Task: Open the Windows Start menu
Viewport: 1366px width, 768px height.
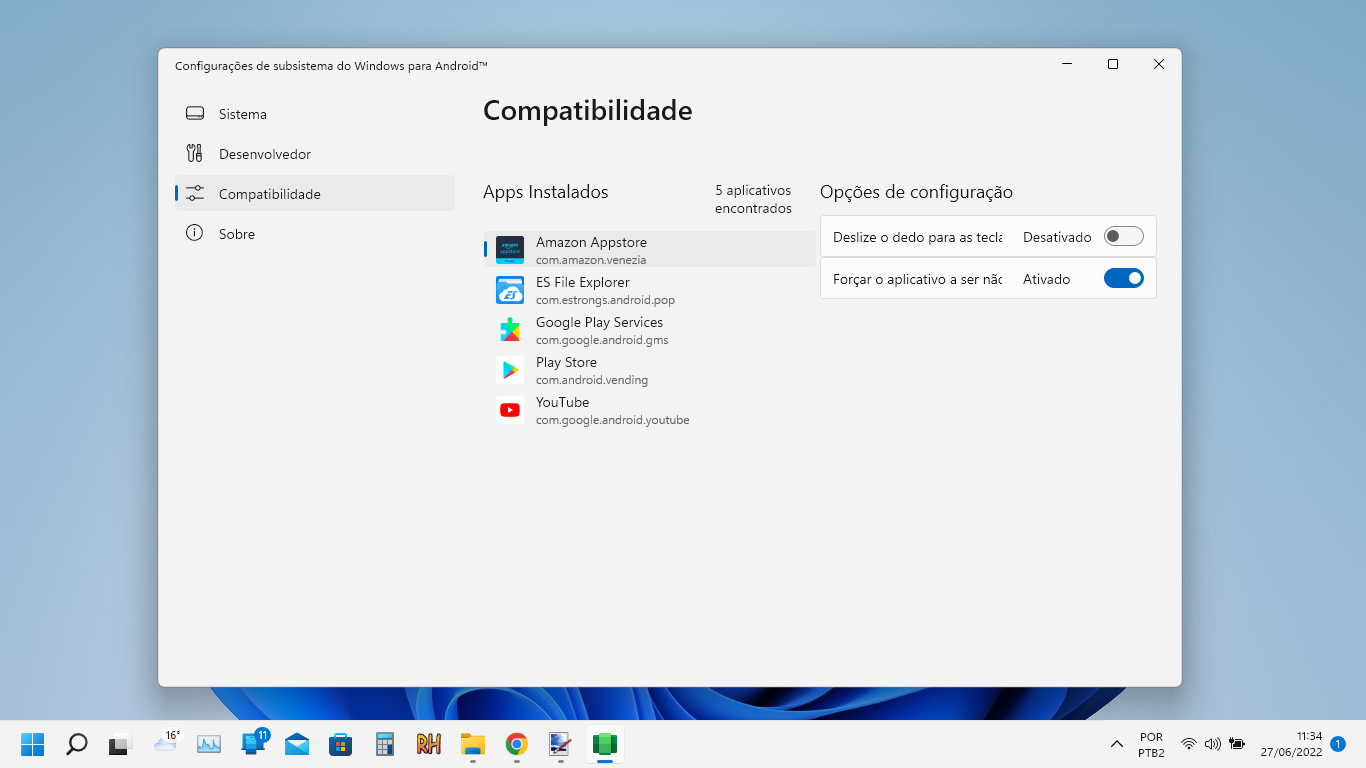Action: pyautogui.click(x=33, y=744)
